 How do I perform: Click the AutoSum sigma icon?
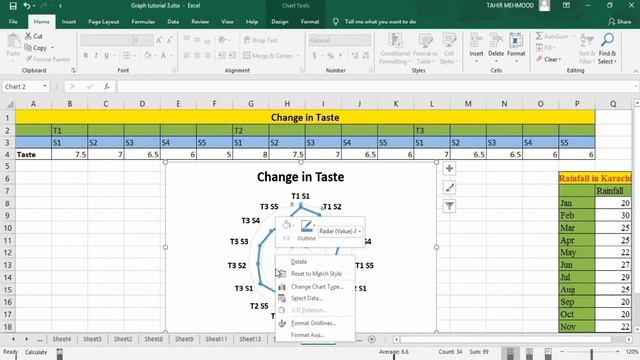tap(539, 36)
